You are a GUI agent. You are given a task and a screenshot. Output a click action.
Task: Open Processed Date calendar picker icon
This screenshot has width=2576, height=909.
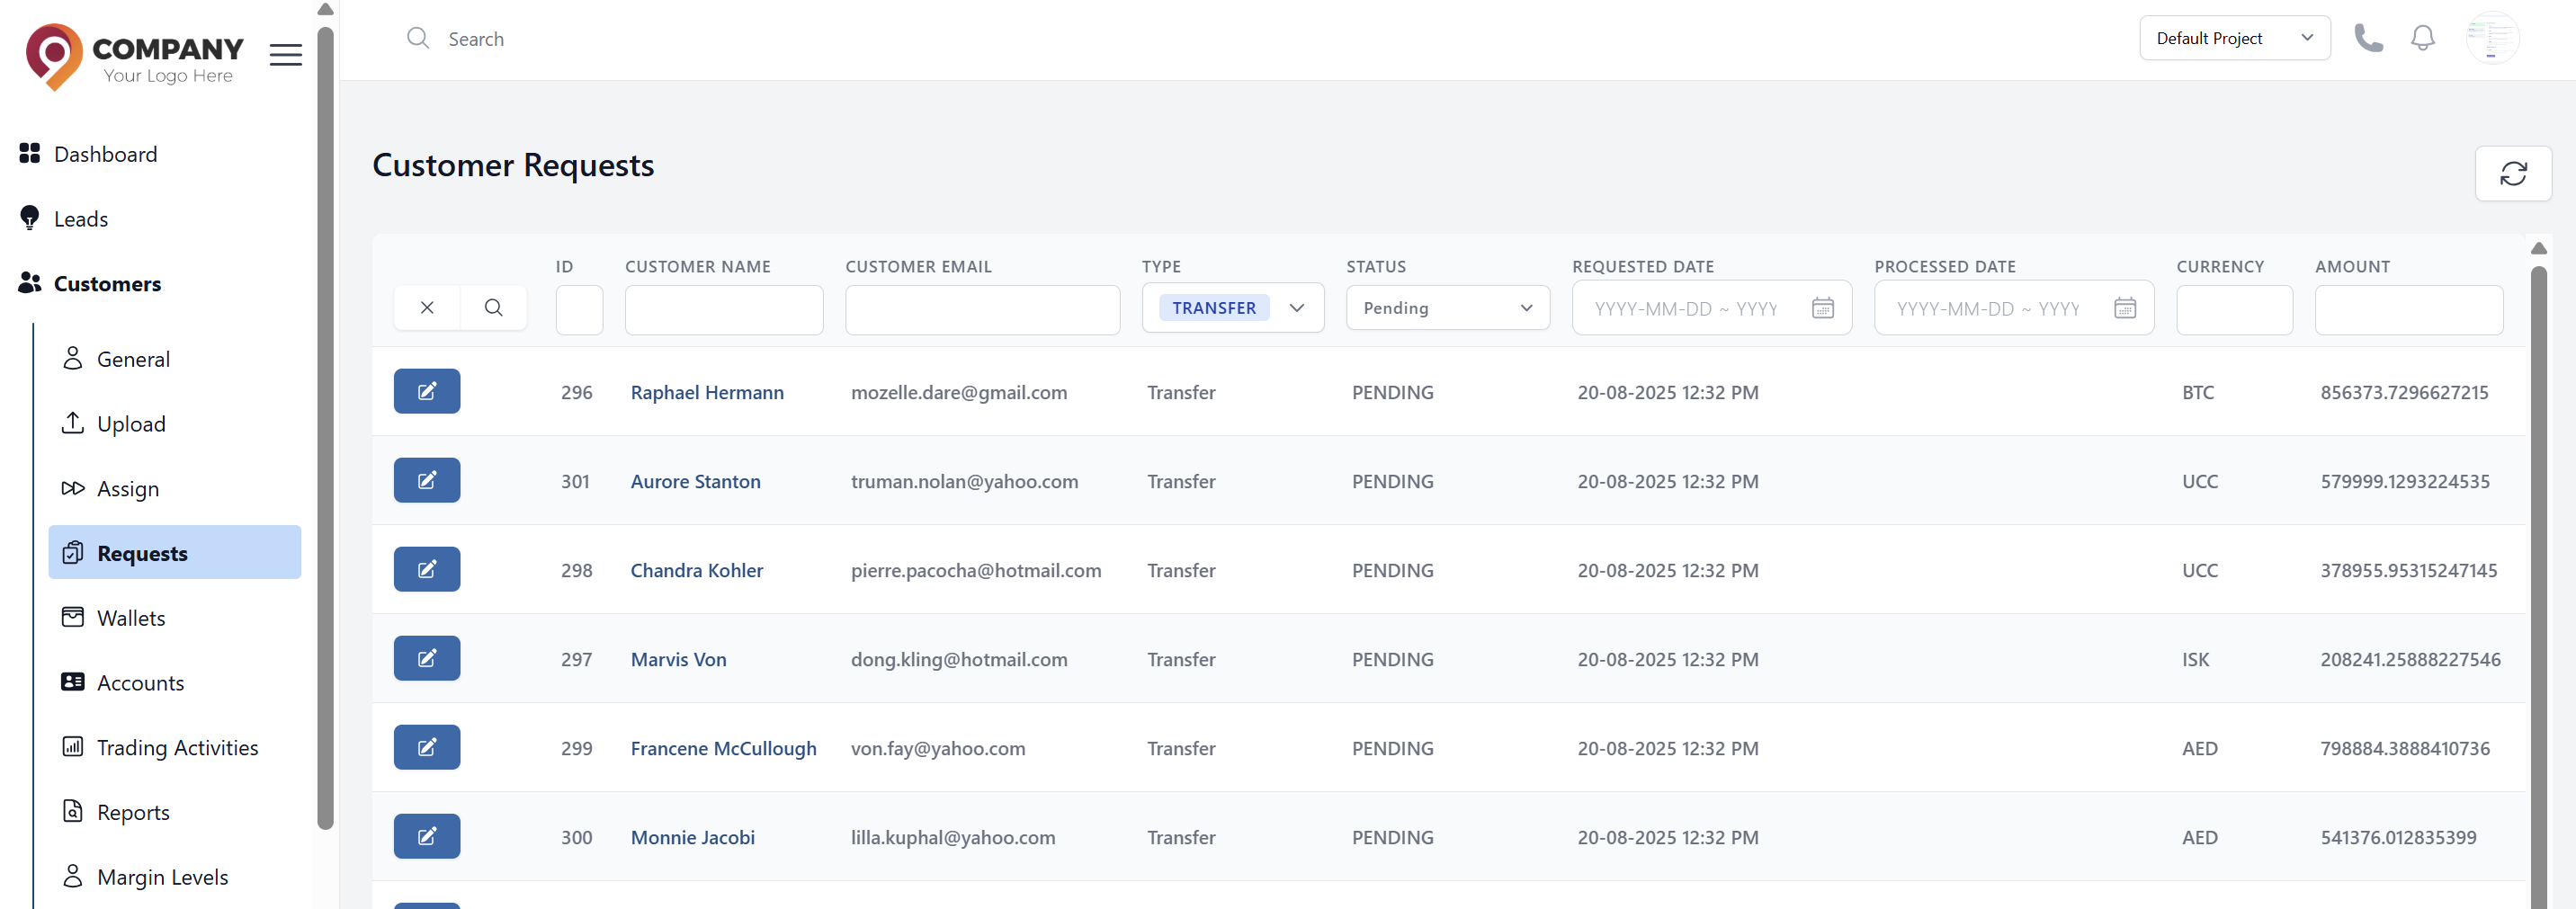coord(2125,308)
